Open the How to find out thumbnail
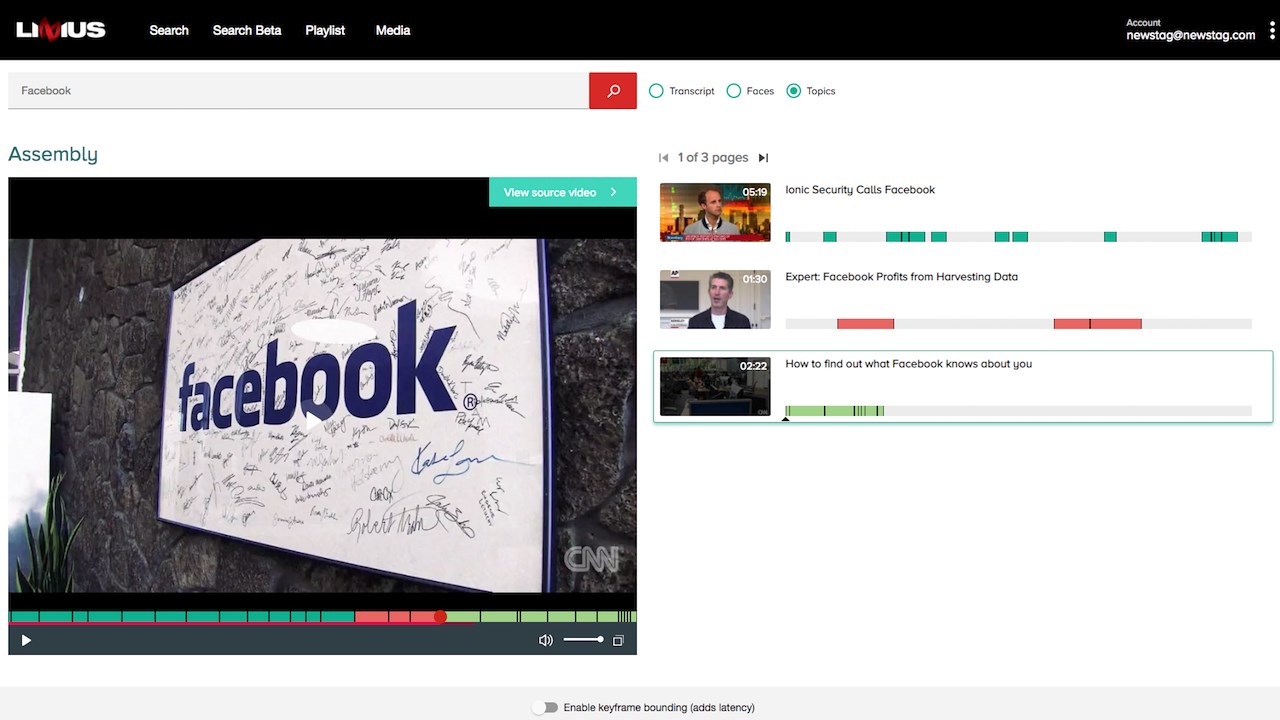The image size is (1280, 720). 715,386
